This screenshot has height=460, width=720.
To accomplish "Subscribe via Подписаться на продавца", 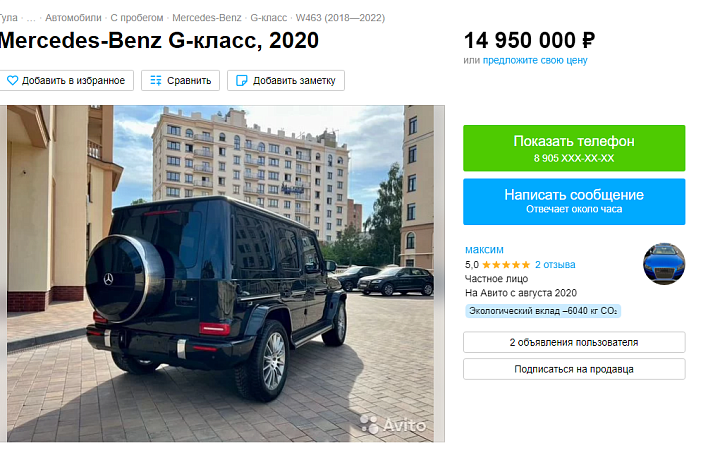I will (574, 369).
